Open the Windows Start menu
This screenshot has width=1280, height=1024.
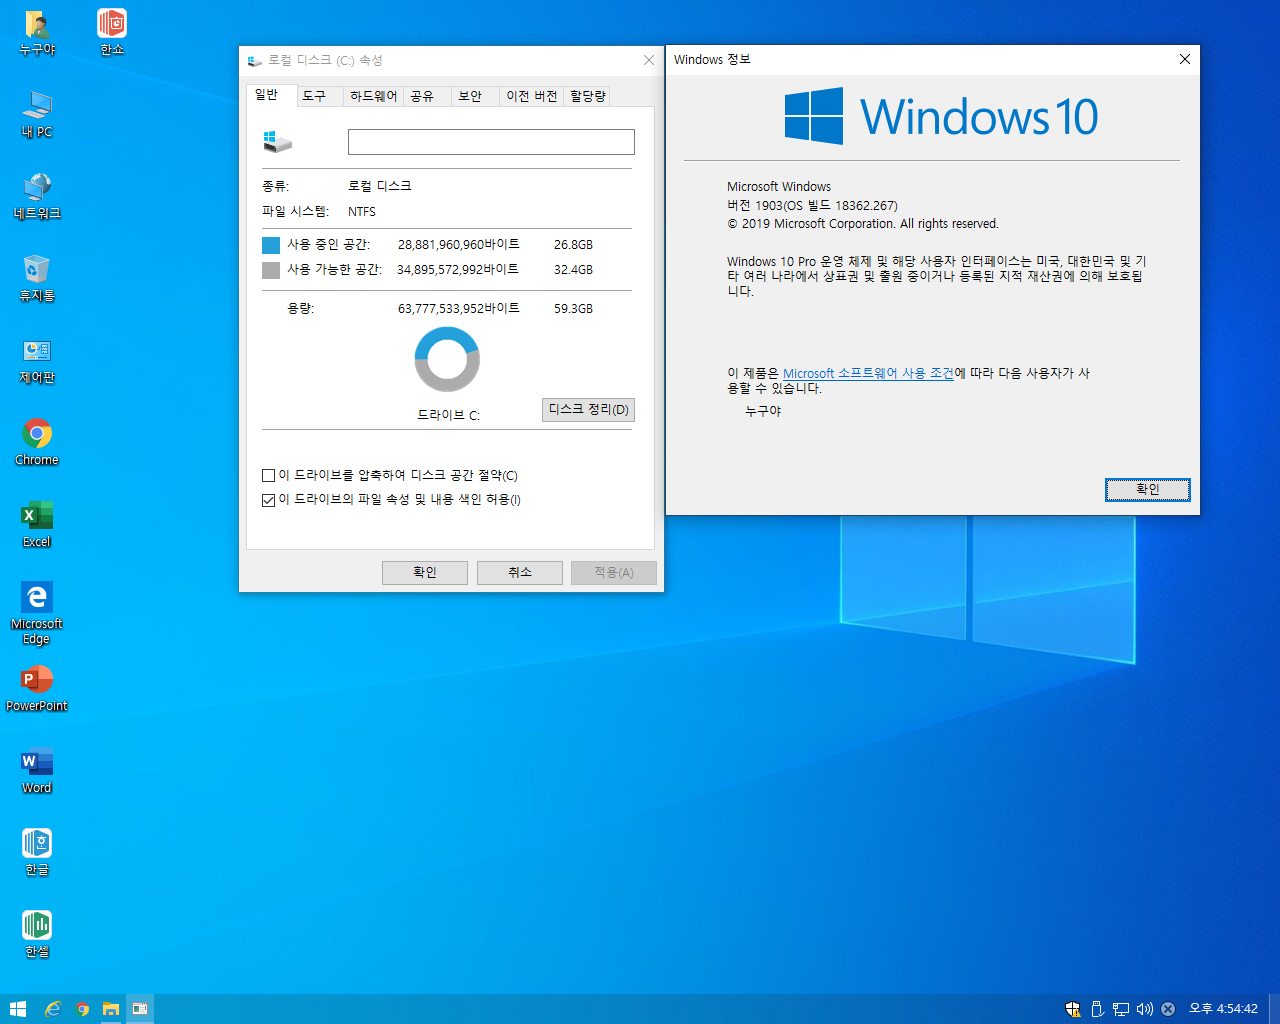[17, 1009]
